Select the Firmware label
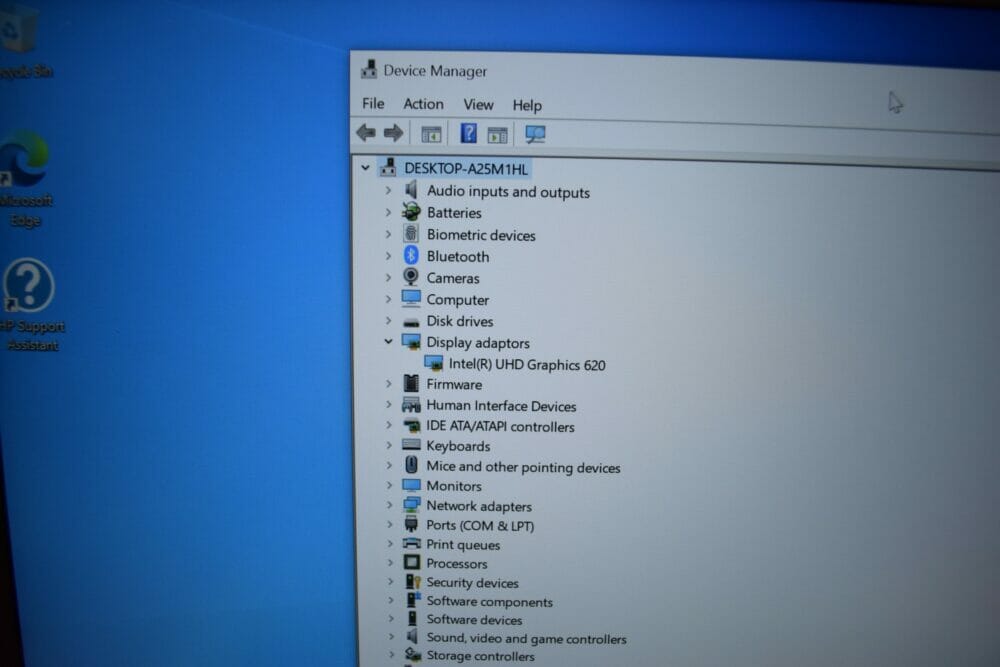Viewport: 1000px width, 667px height. click(x=454, y=384)
